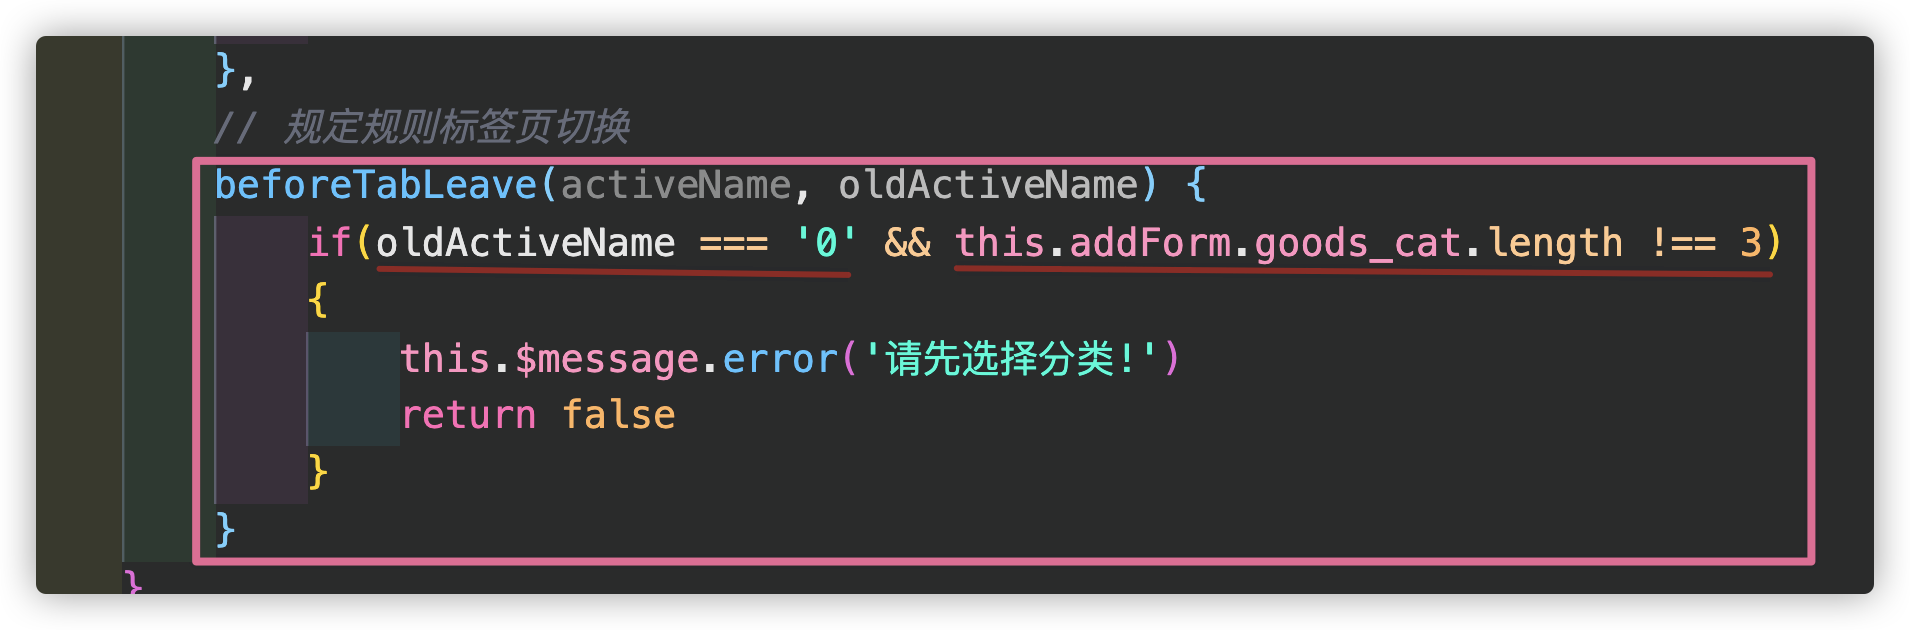Select the activeName parameter

tap(676, 185)
